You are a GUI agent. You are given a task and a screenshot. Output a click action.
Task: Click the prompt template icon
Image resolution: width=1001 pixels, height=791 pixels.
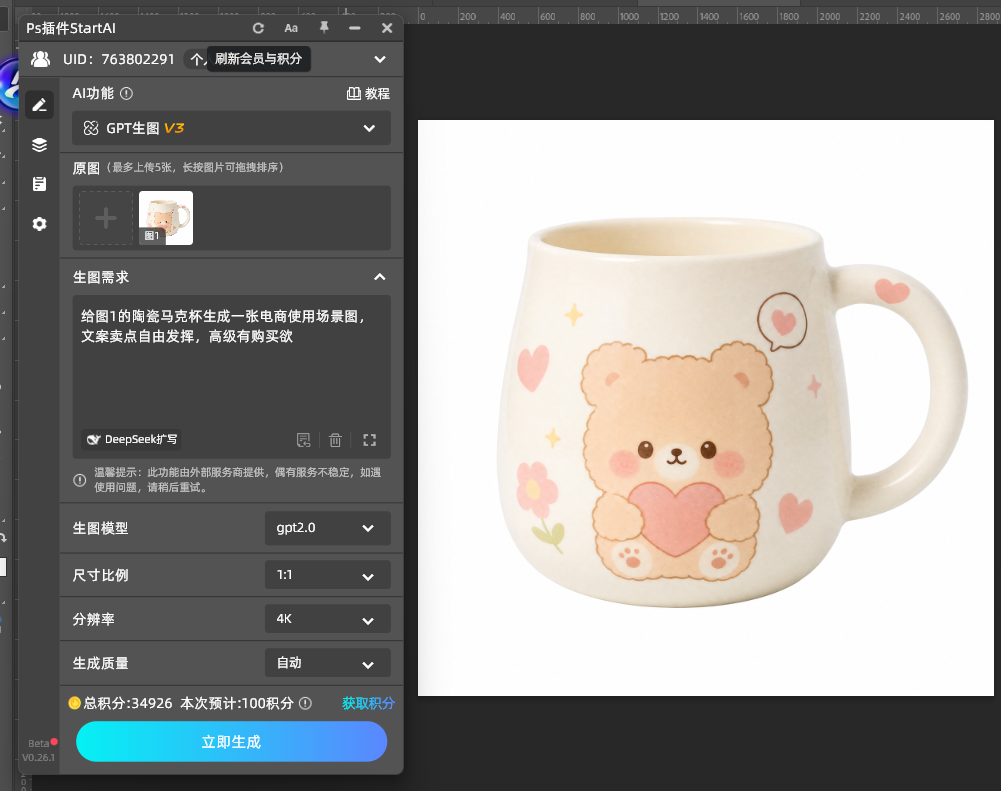point(304,440)
